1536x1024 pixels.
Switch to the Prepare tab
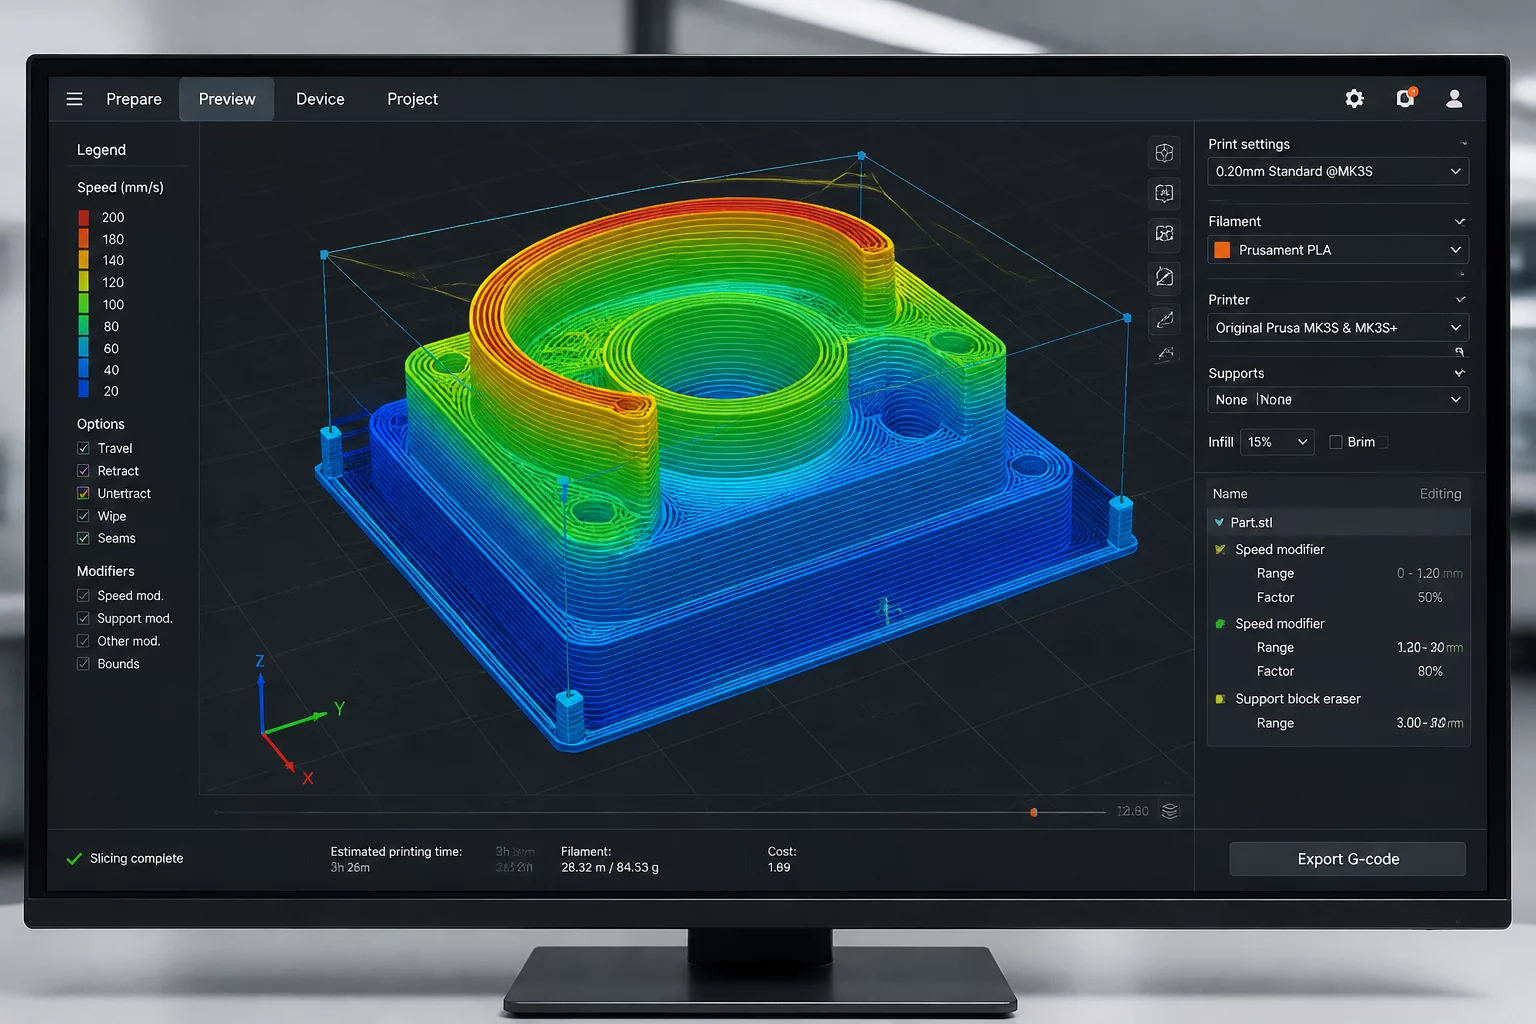pos(134,99)
